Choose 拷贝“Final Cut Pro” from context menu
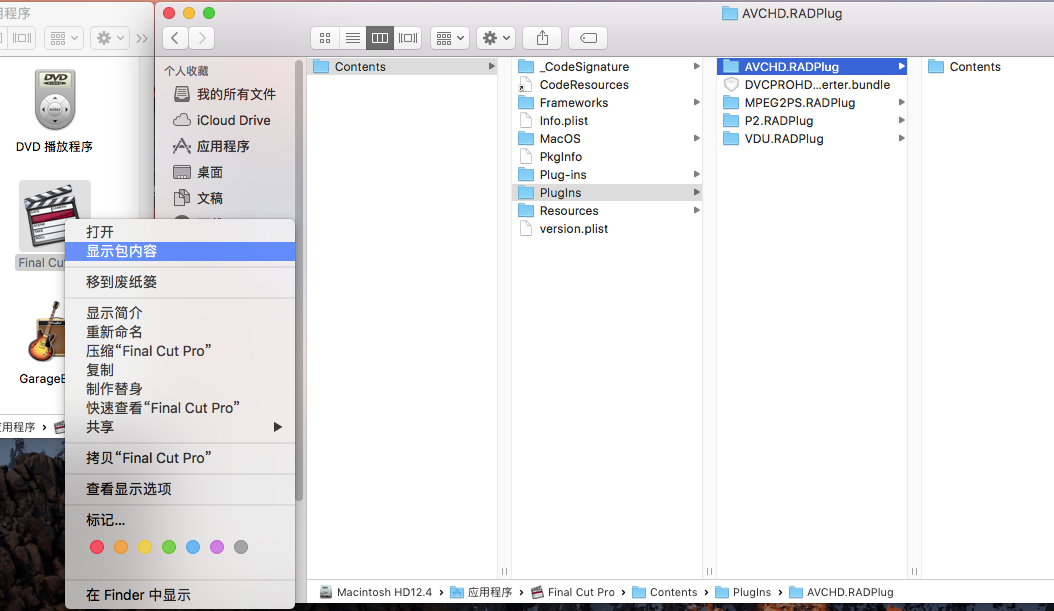Image resolution: width=1054 pixels, height=611 pixels. click(x=180, y=458)
